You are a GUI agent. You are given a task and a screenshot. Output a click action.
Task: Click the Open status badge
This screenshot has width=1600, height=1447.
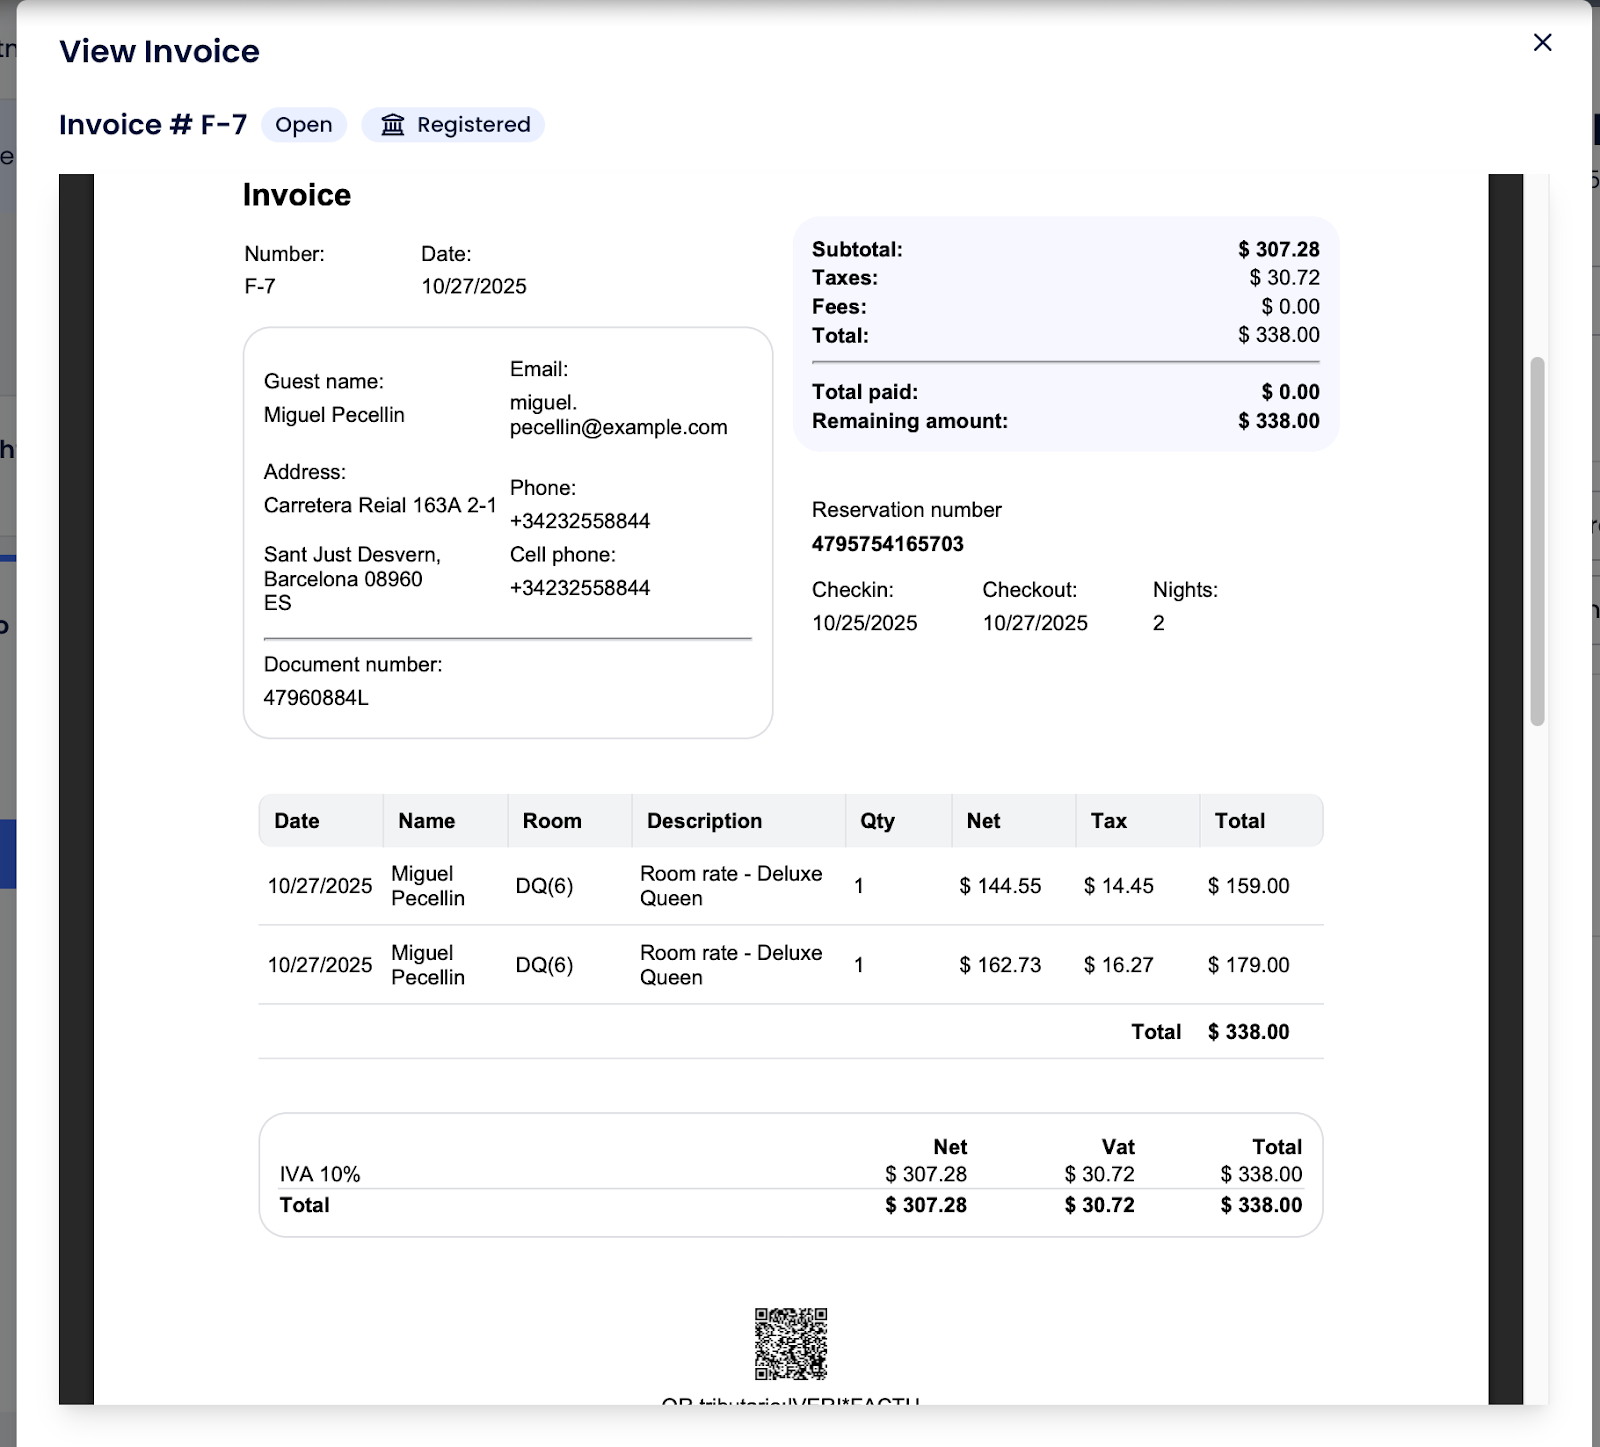[x=303, y=125]
